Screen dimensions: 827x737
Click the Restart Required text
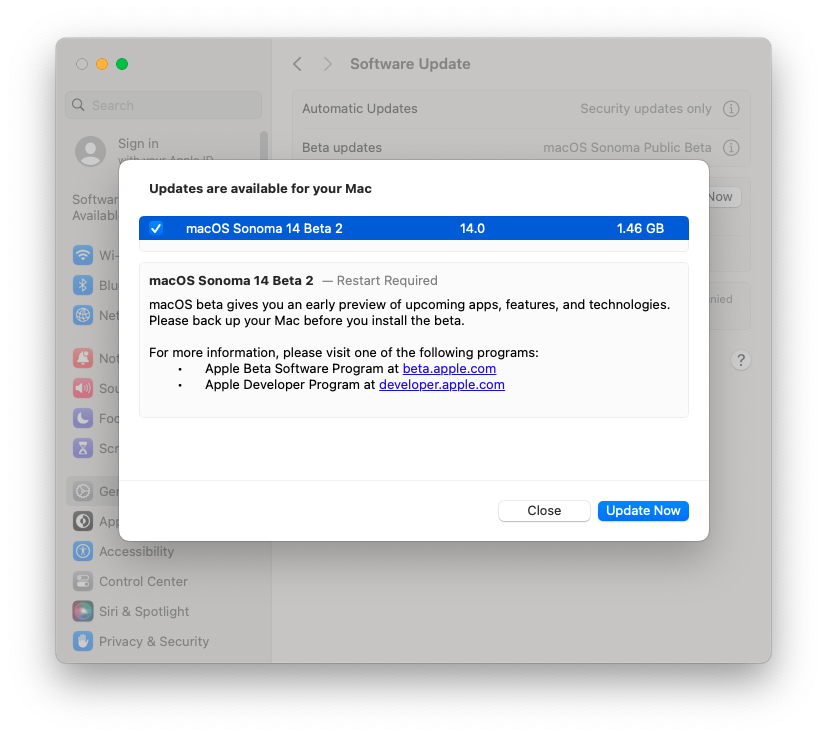387,281
